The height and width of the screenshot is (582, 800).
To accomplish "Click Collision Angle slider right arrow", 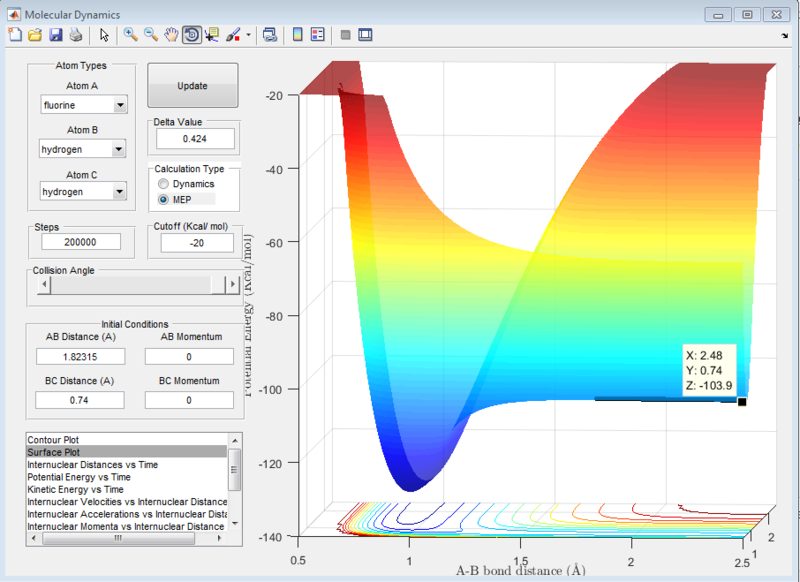I will (233, 284).
